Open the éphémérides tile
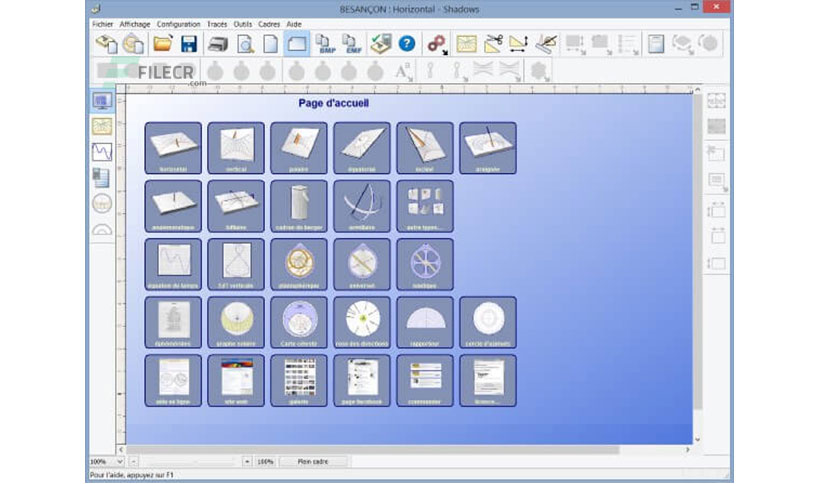This screenshot has width=836, height=484. (x=173, y=322)
